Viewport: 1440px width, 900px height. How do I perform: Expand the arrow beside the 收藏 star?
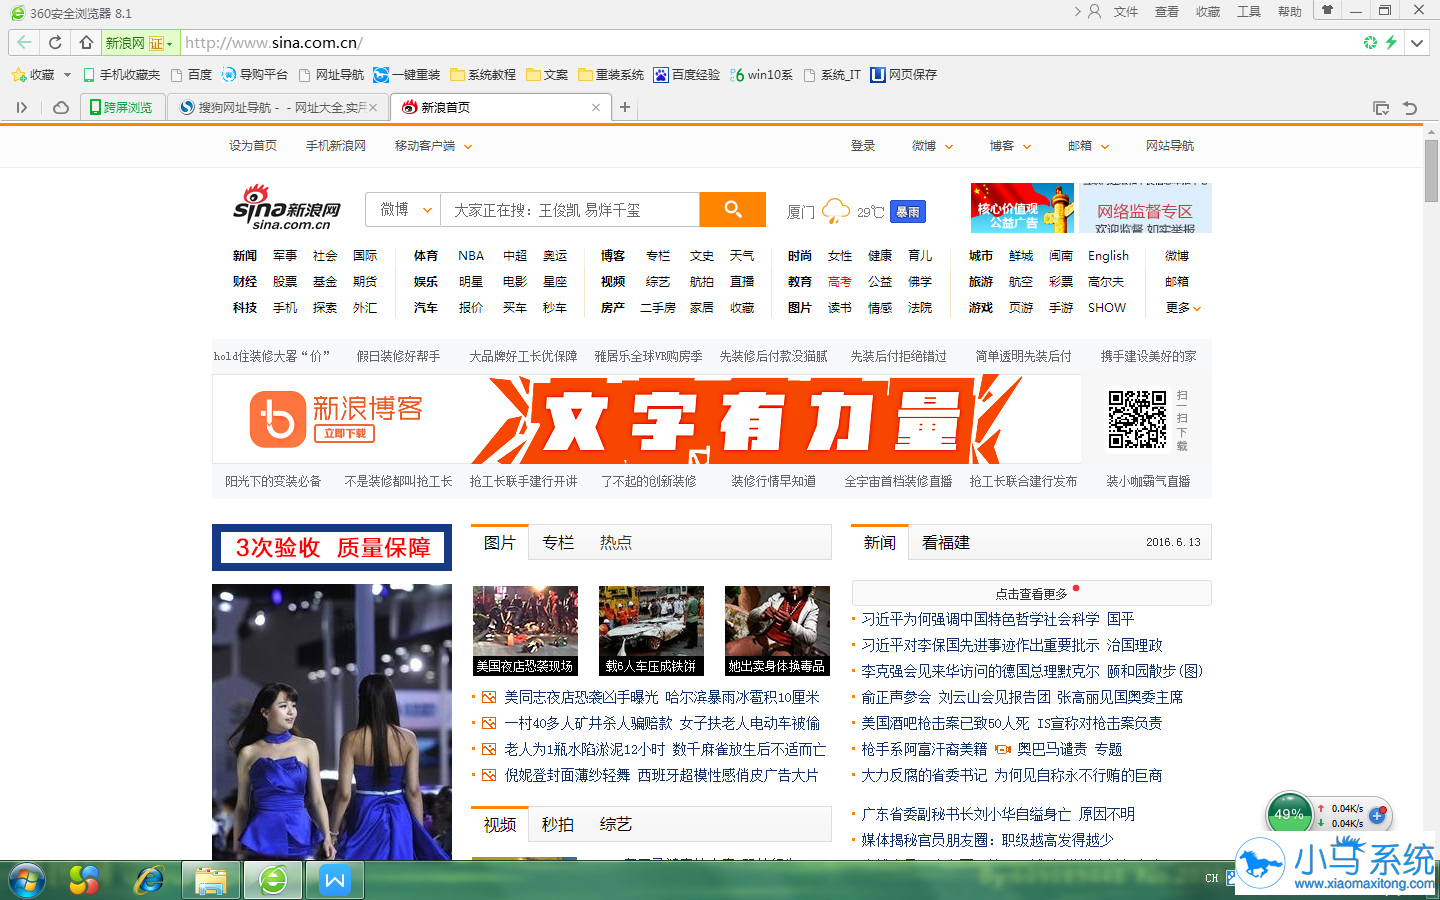[x=67, y=75]
